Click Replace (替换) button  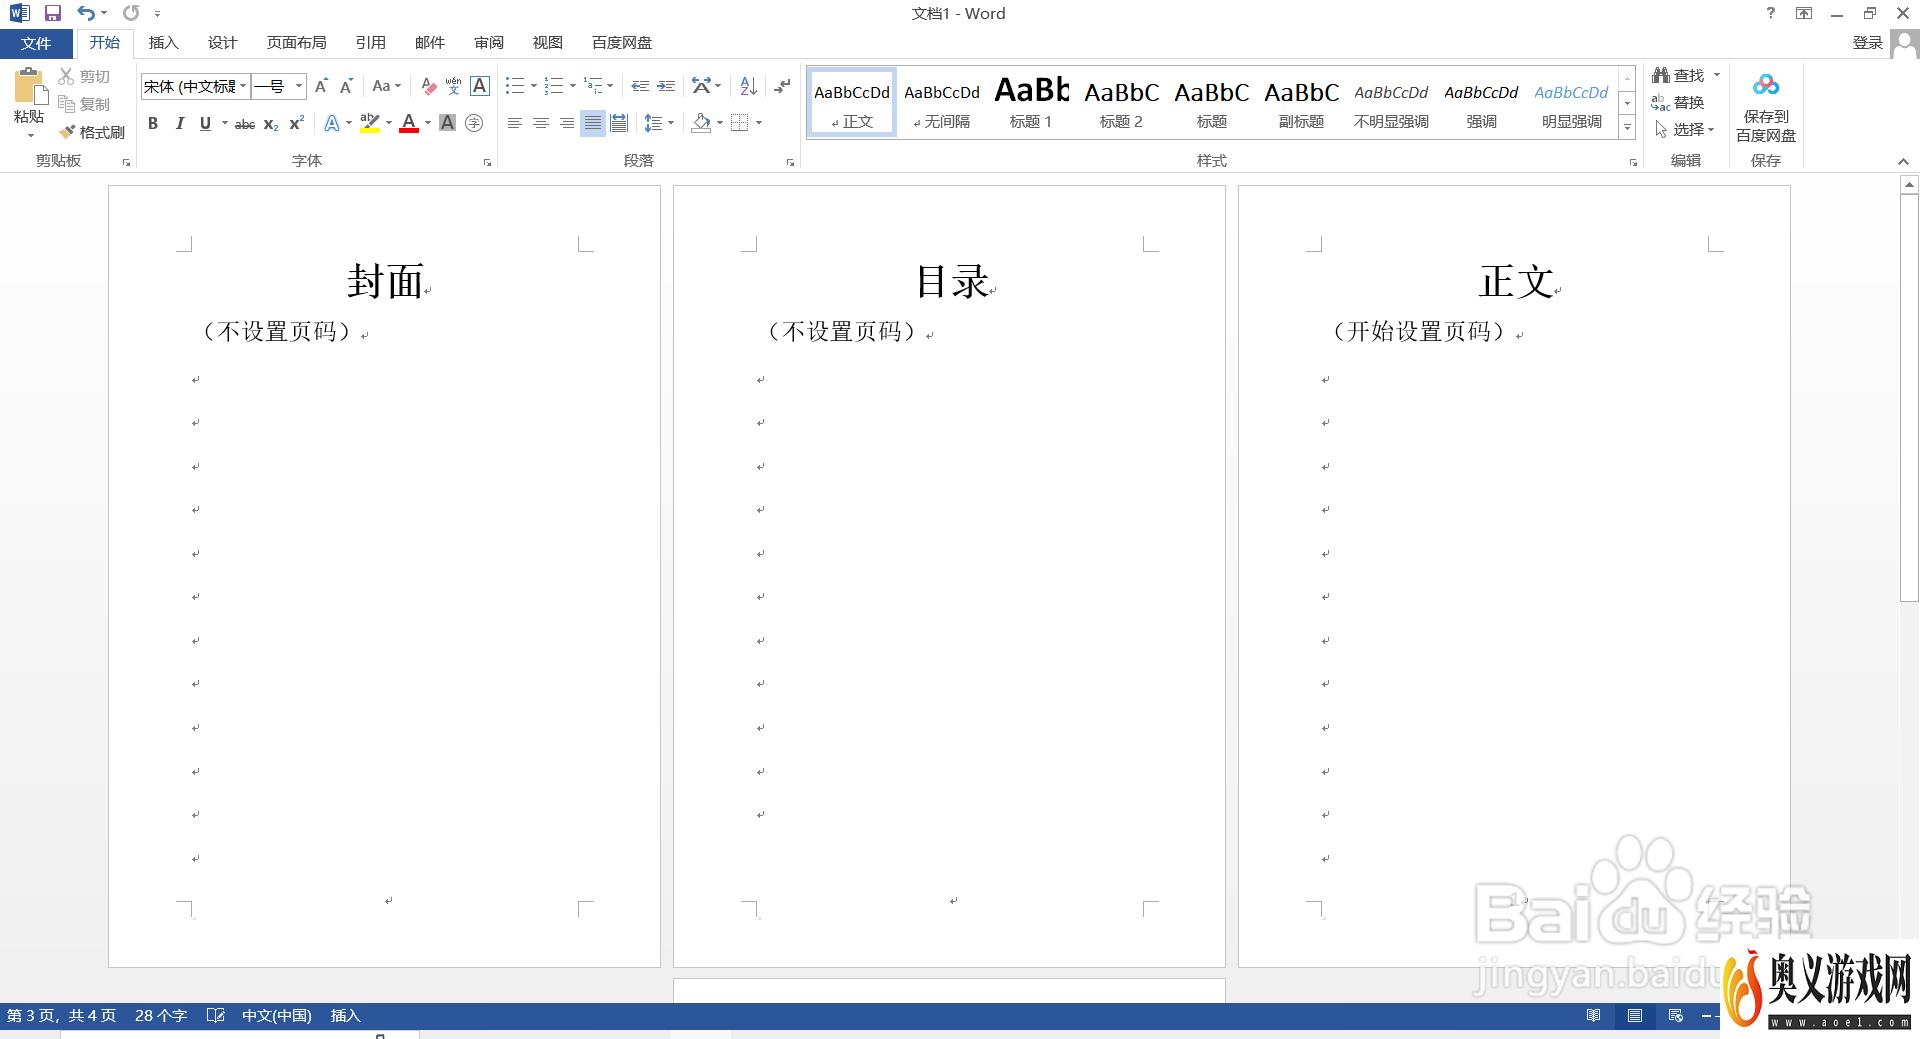tap(1678, 102)
